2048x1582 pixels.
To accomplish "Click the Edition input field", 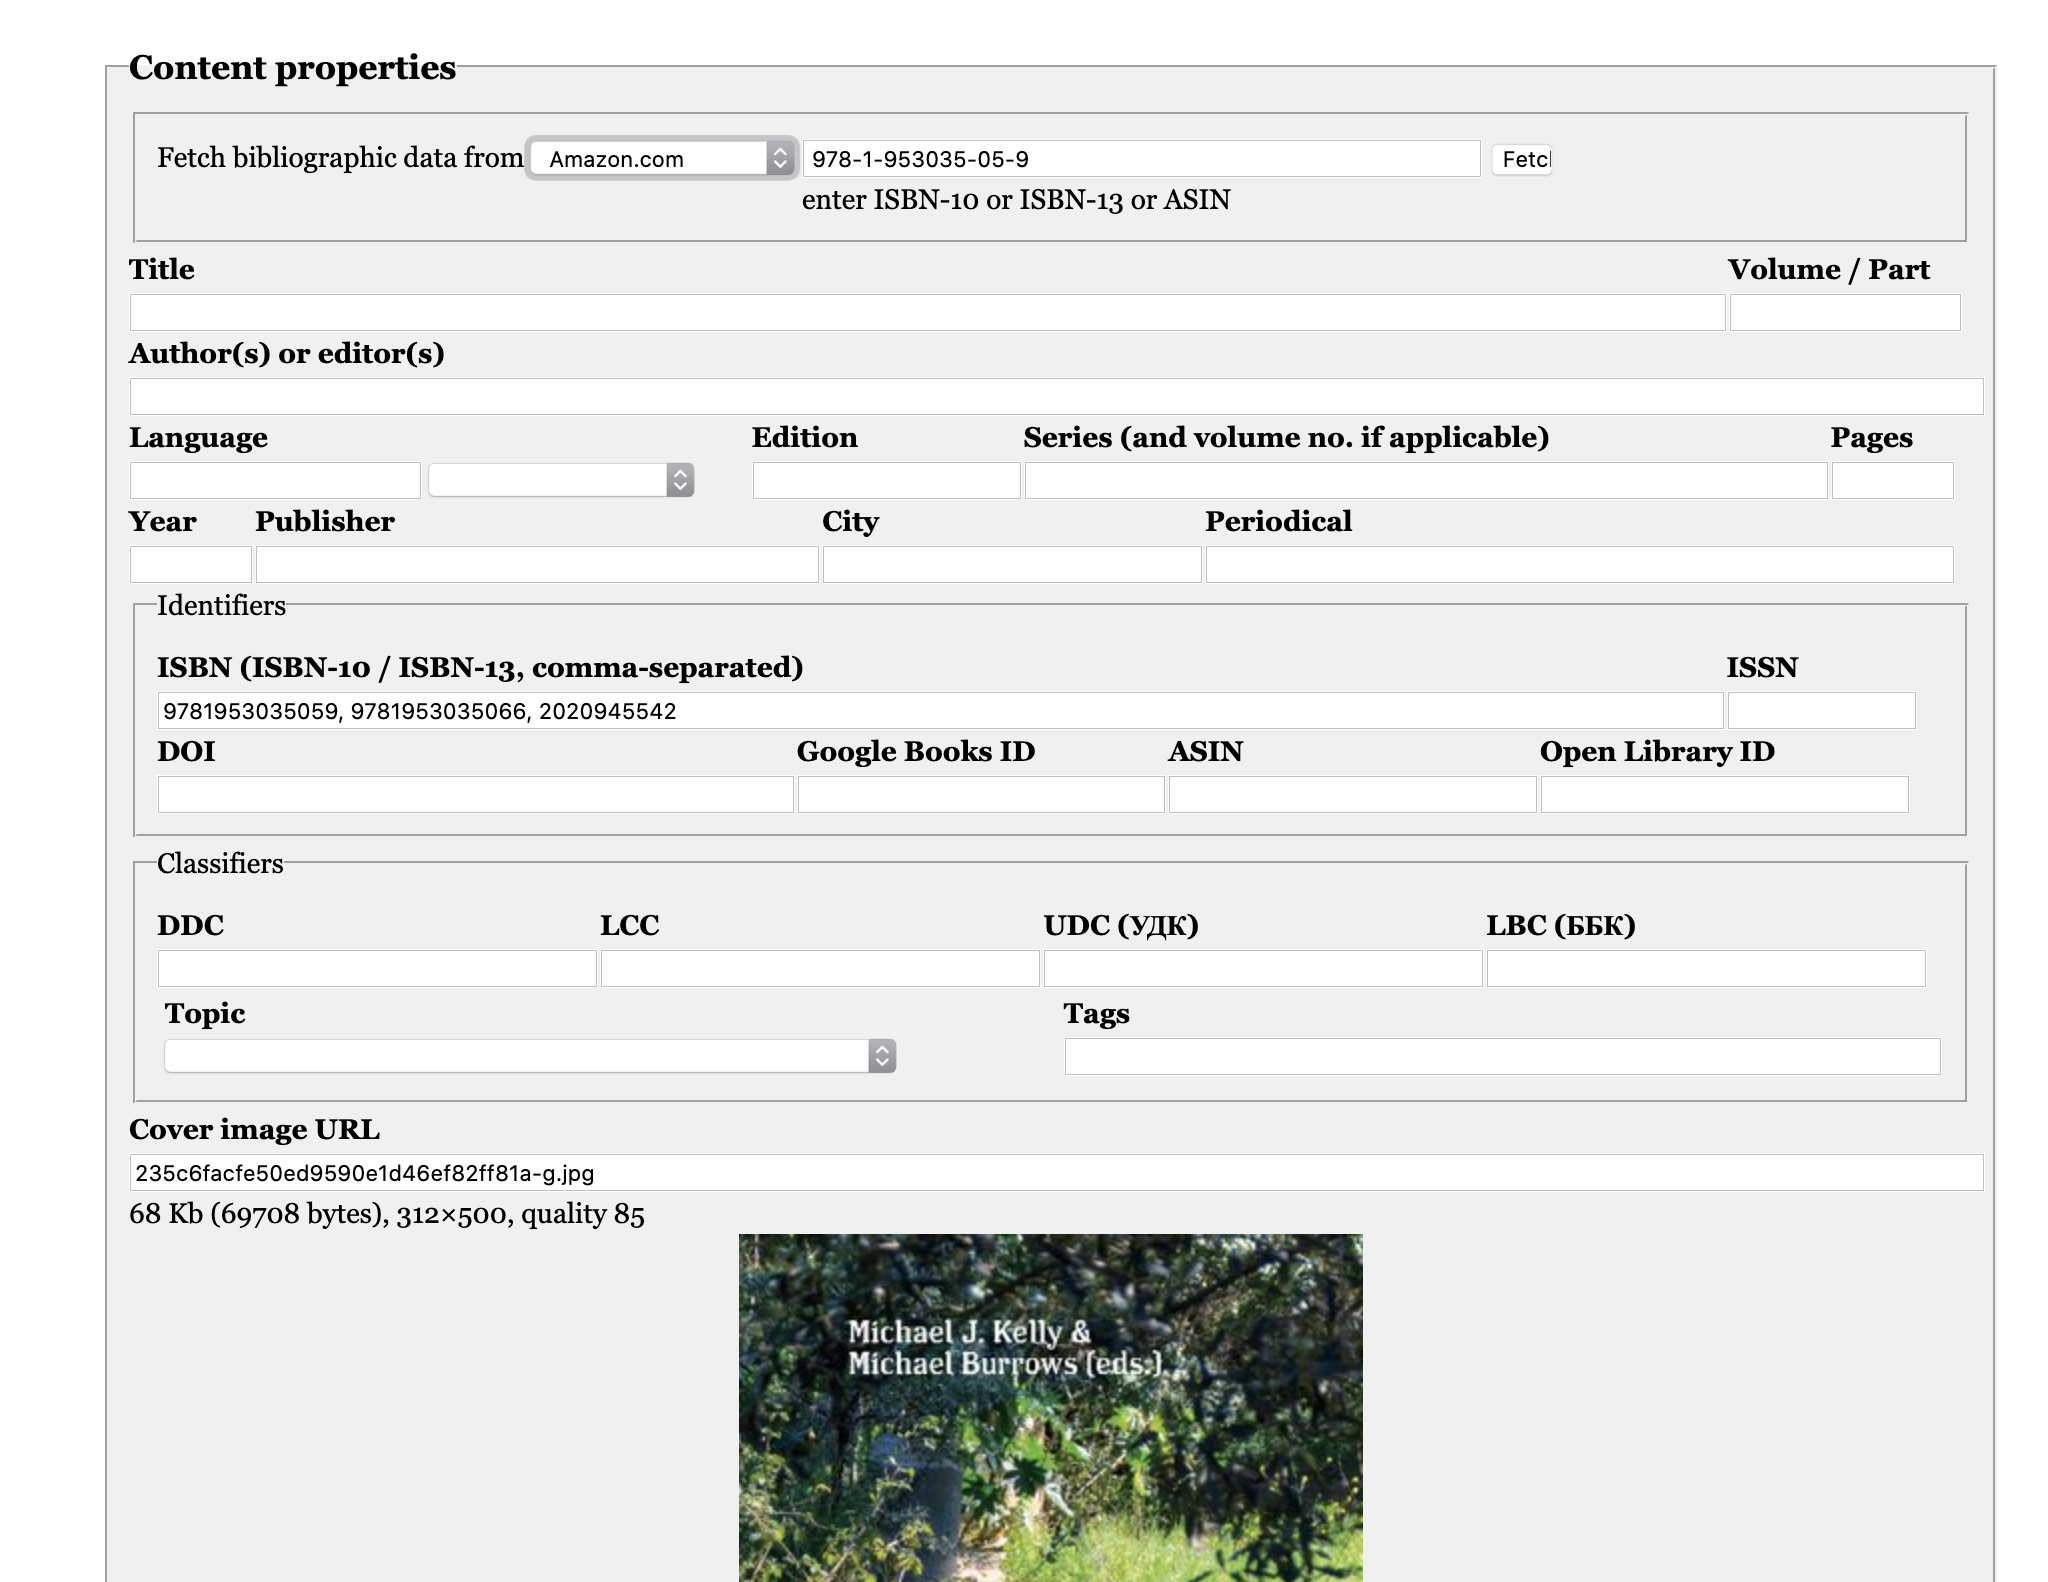I will point(886,481).
